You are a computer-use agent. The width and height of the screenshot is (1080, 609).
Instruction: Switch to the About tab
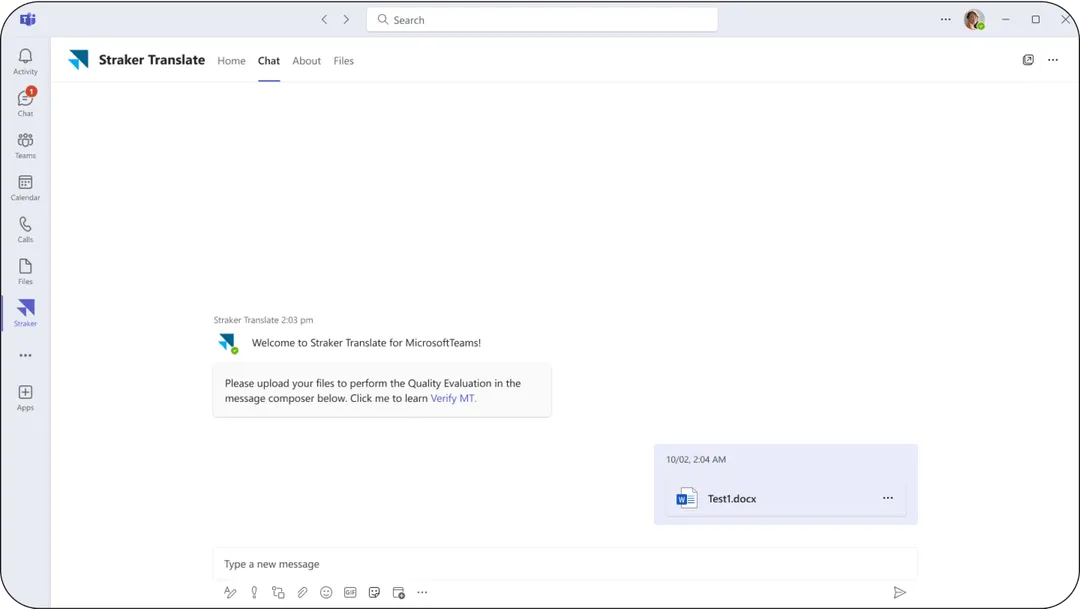pyautogui.click(x=306, y=61)
